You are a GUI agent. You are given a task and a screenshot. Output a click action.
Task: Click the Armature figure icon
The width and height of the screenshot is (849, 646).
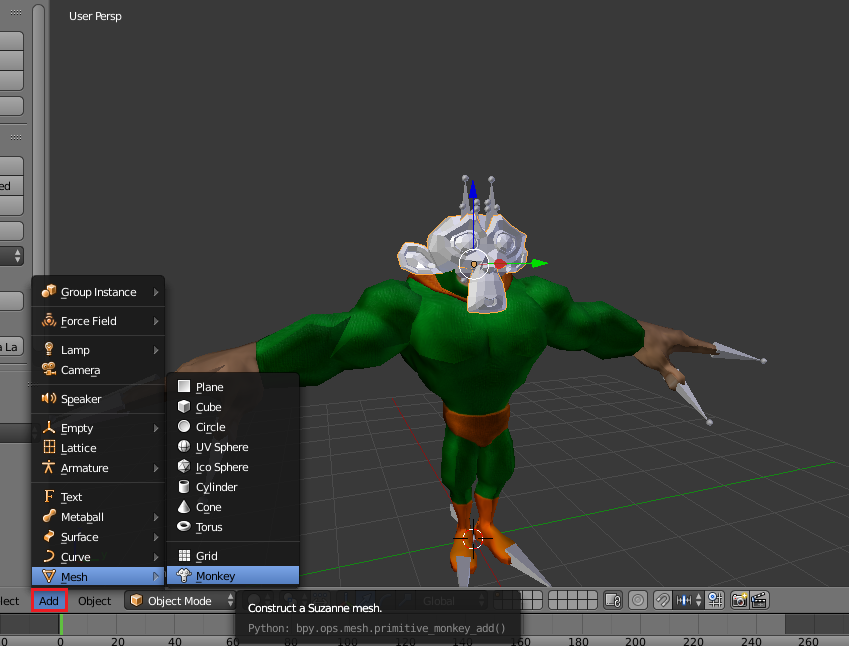(x=49, y=467)
